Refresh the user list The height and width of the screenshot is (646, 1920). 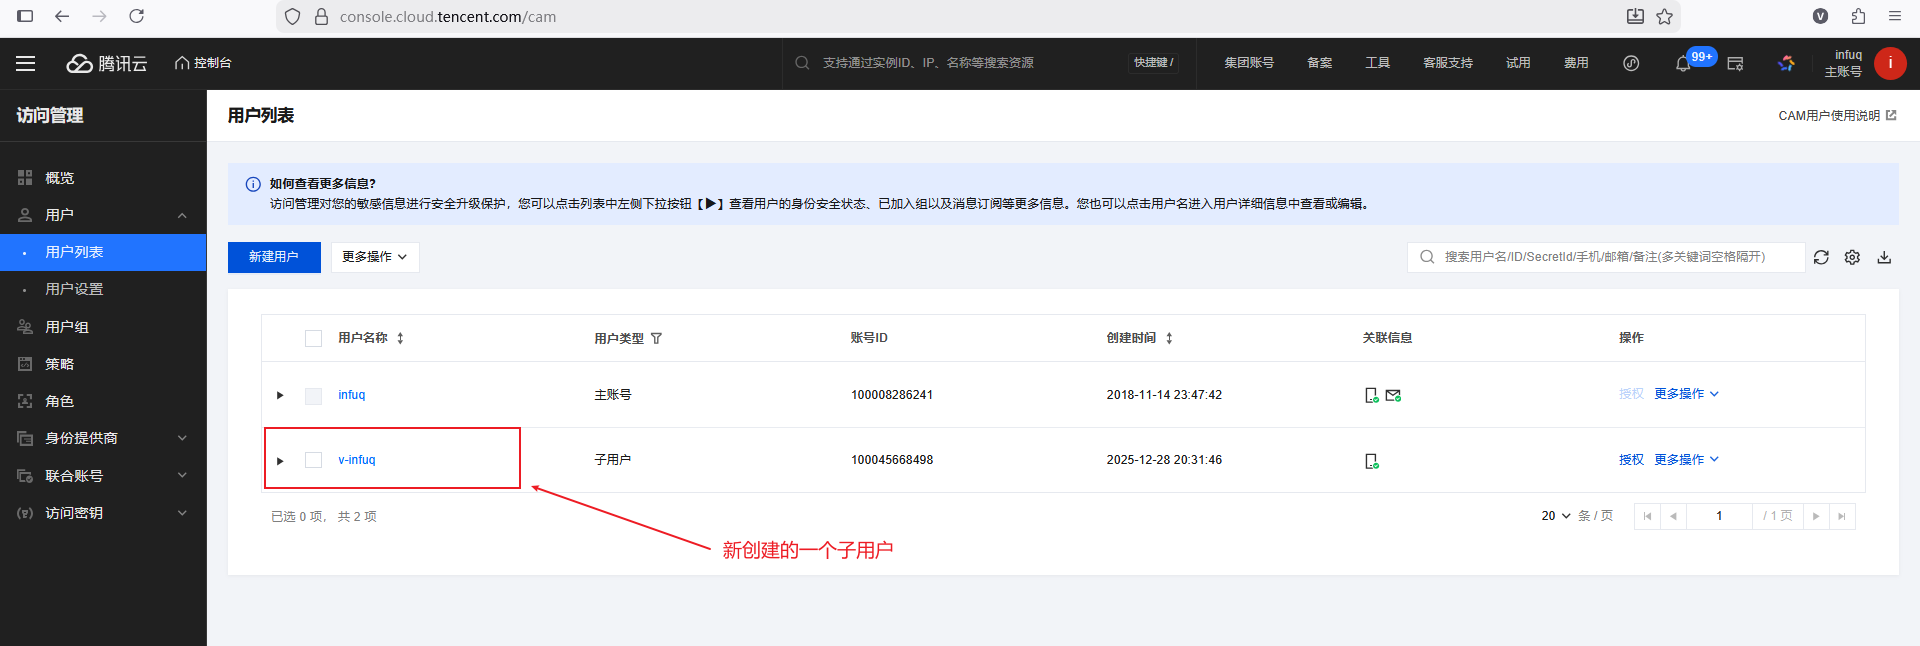coord(1821,257)
